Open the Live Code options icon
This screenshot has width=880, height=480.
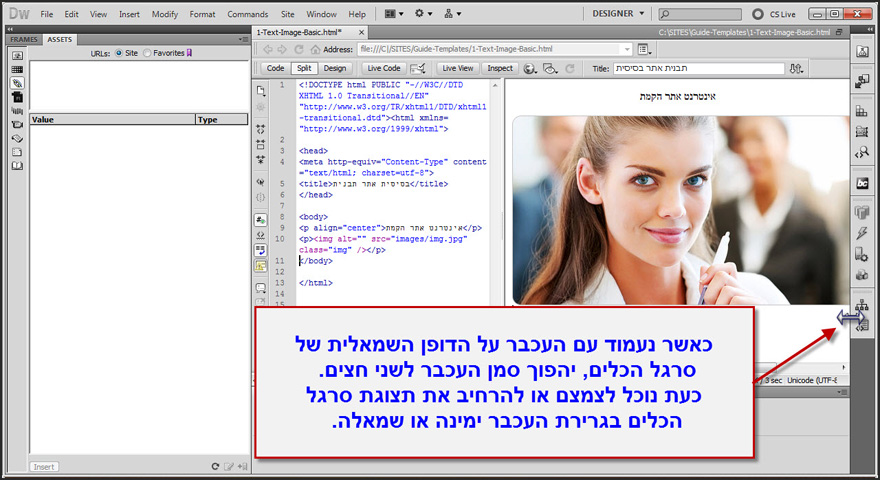pyautogui.click(x=418, y=68)
